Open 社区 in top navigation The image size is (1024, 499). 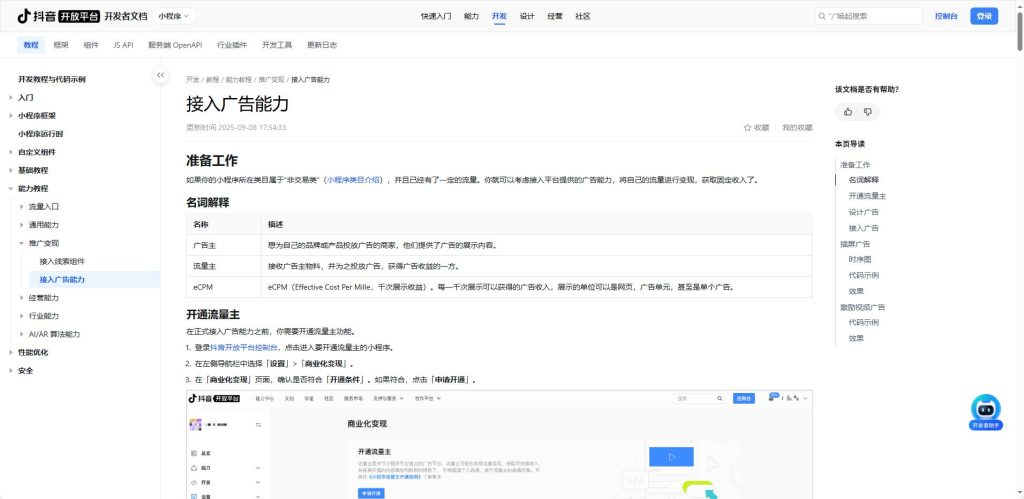583,16
